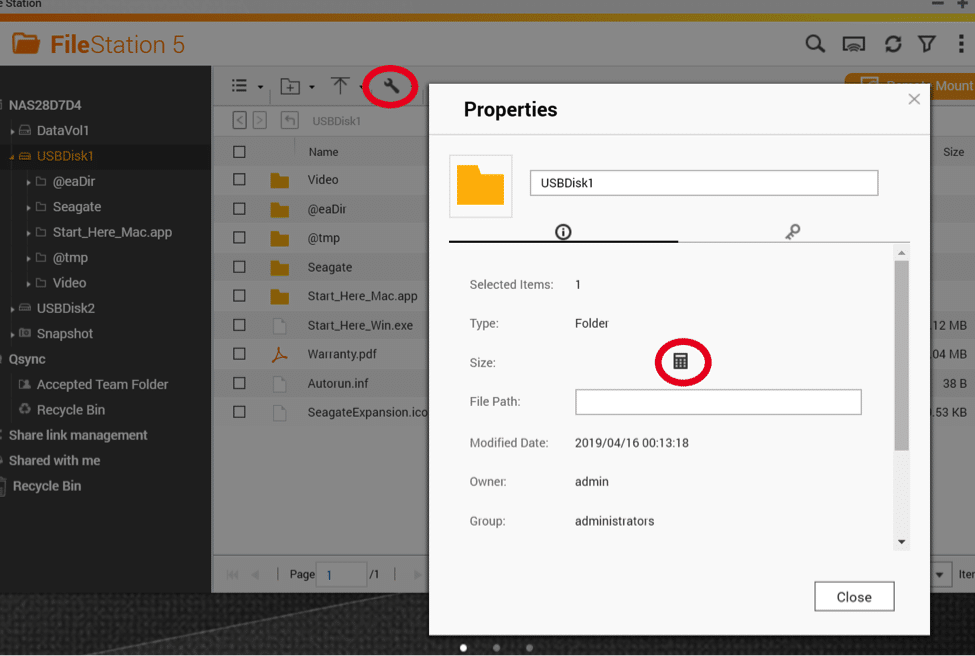Expand the DataVol1 tree node
This screenshot has width=975, height=656.
click(x=12, y=131)
